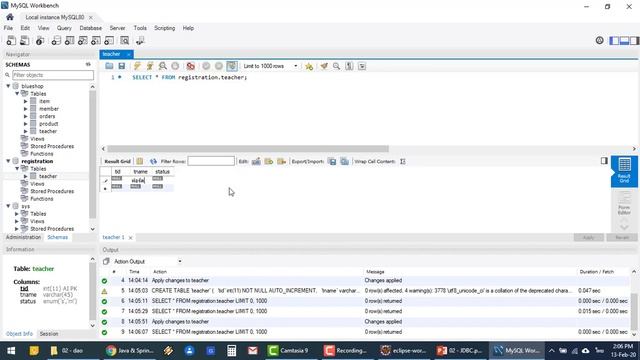The image size is (640, 360).
Task: Toggle wrap cell content in result grid
Action: coord(403,162)
